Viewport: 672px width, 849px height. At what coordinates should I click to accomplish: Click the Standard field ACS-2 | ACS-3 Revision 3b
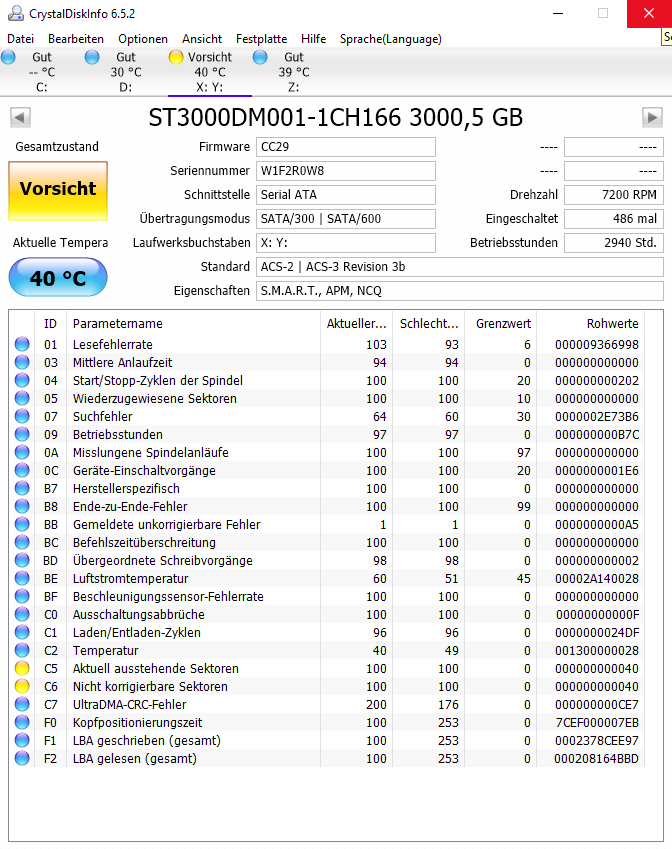[x=460, y=267]
